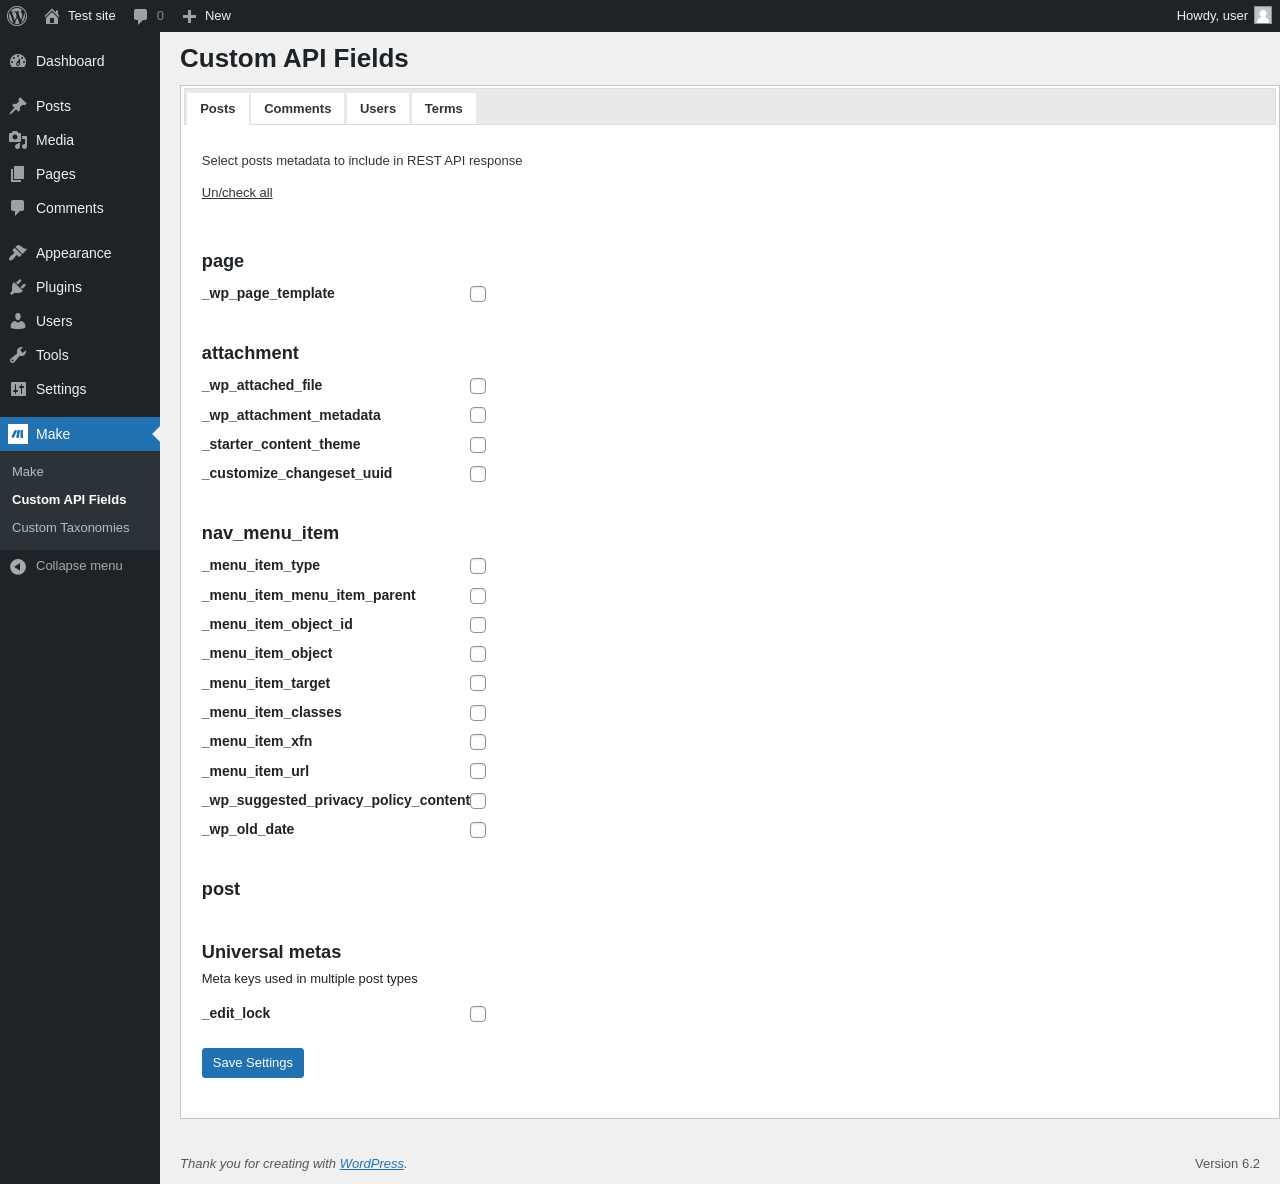Screen dimensions: 1280x1184
Task: Open the Posts menu label in the sidebar
Action: (53, 106)
